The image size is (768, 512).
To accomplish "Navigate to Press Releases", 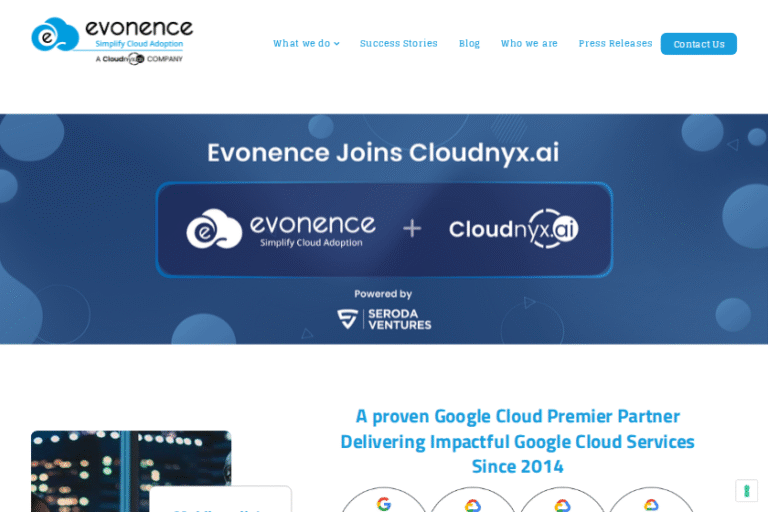I will point(615,44).
